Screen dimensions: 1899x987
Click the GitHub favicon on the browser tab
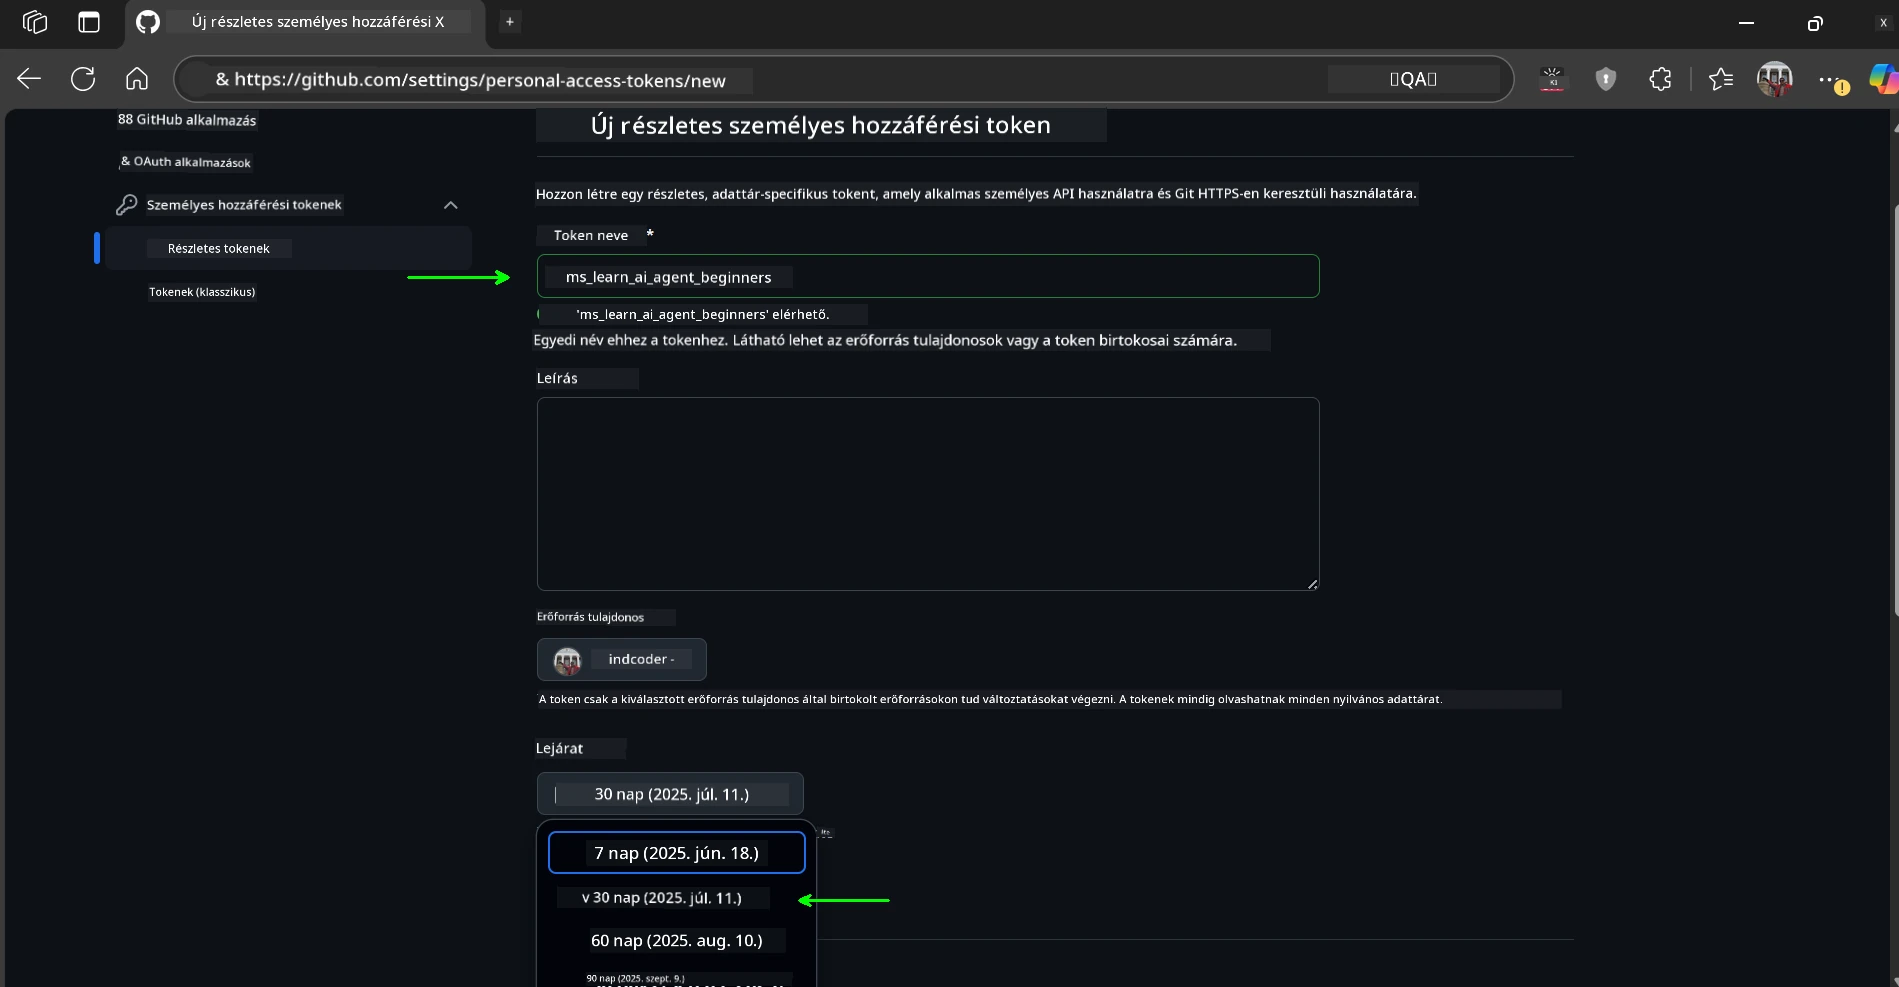(147, 22)
